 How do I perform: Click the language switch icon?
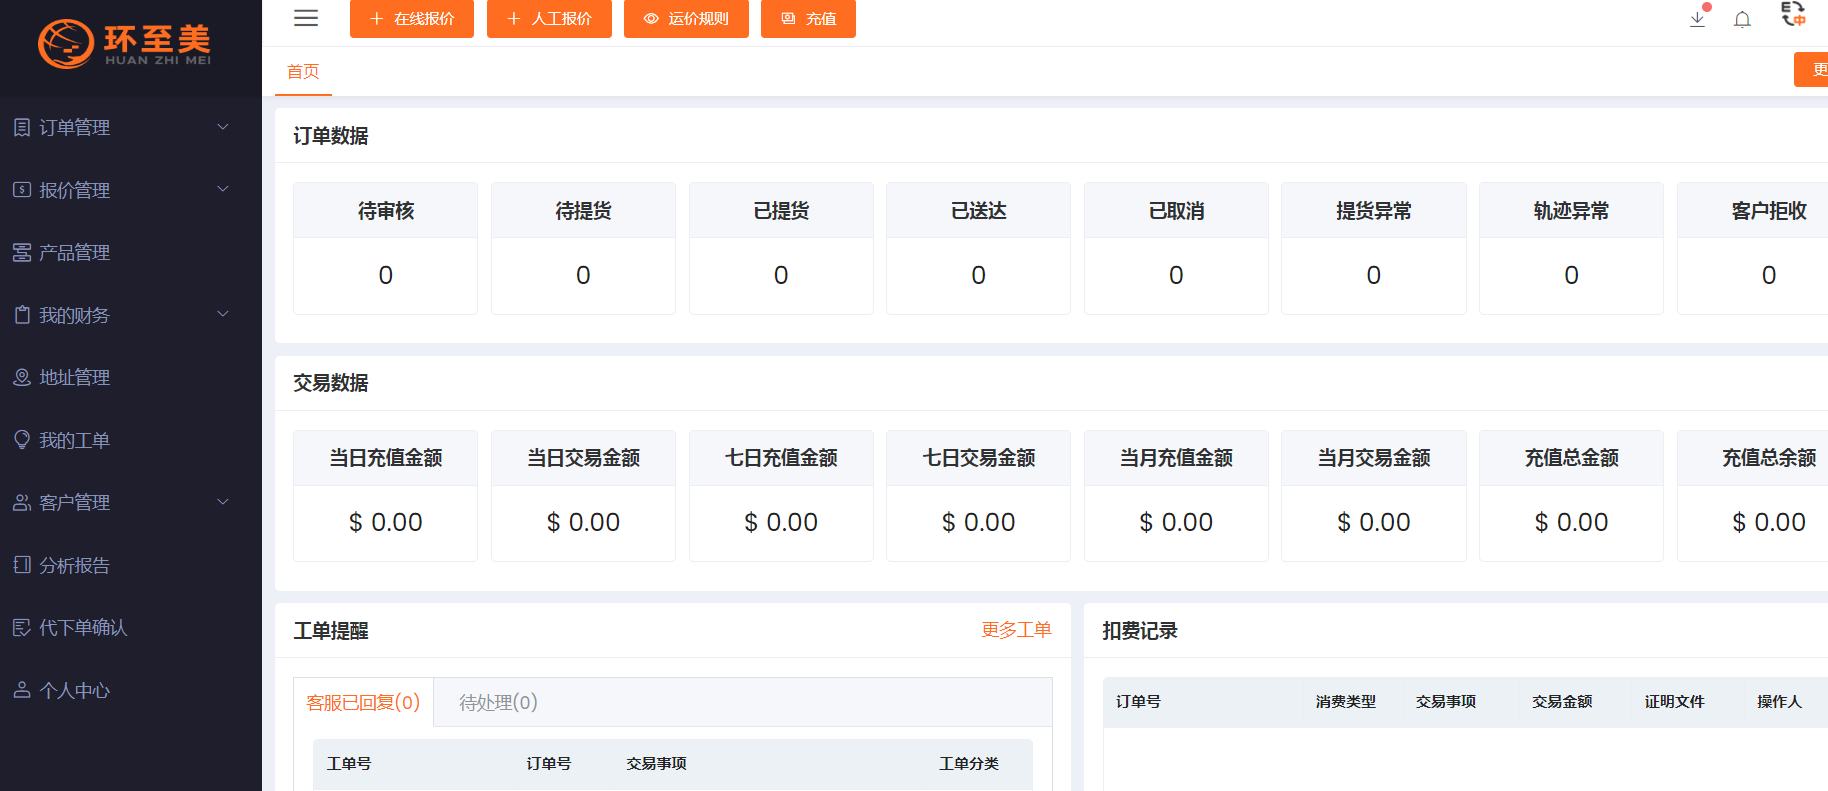click(1793, 15)
